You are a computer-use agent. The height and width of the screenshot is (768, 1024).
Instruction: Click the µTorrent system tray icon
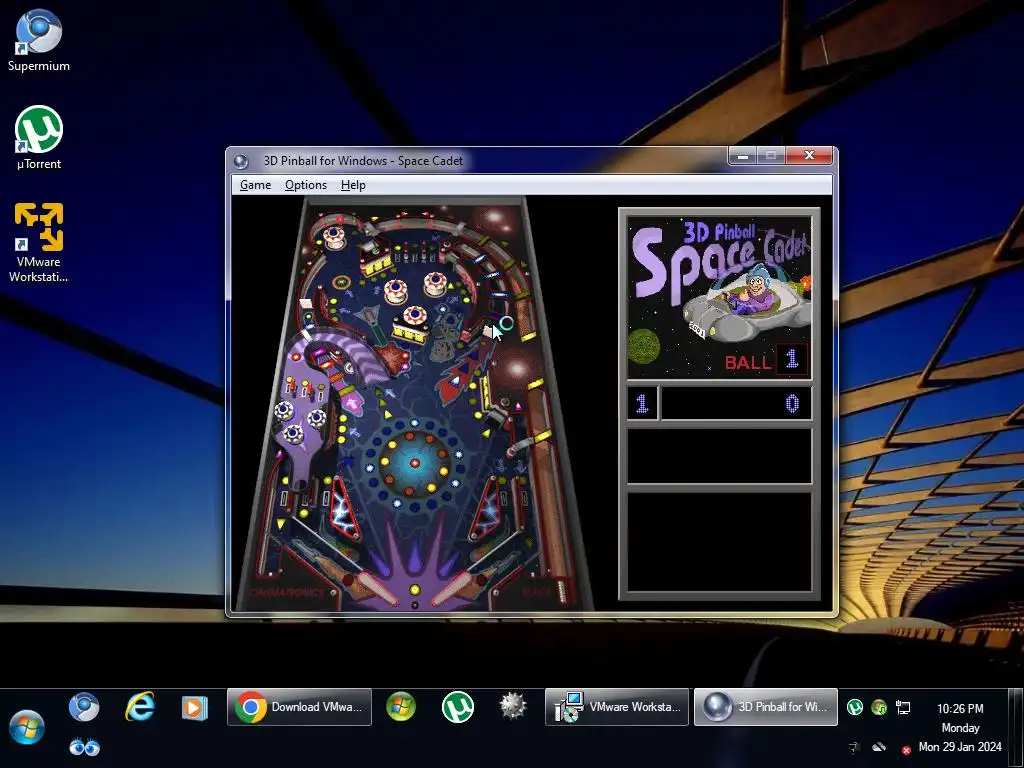[x=855, y=707]
